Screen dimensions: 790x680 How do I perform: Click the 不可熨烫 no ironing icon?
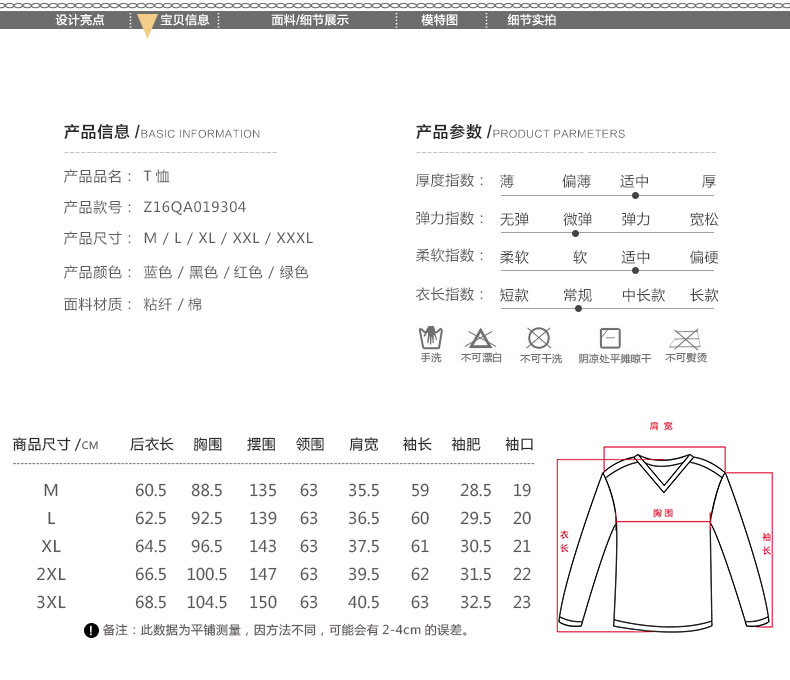point(685,339)
